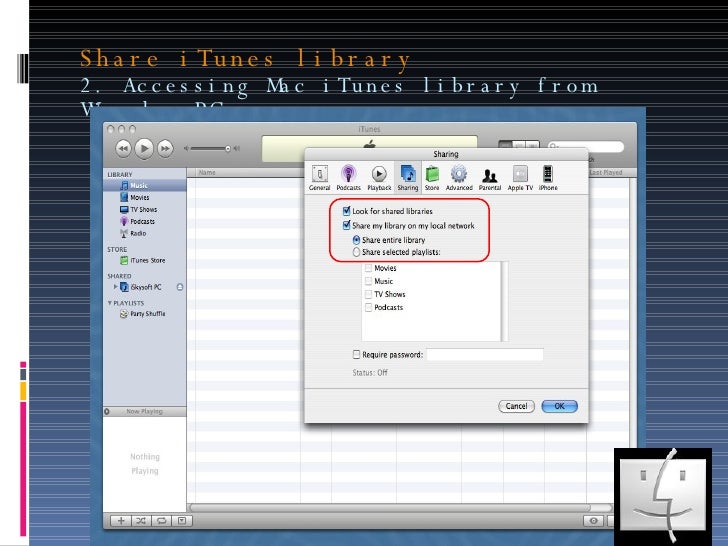Enable the Require password checkbox
The width and height of the screenshot is (728, 546).
coord(357,354)
